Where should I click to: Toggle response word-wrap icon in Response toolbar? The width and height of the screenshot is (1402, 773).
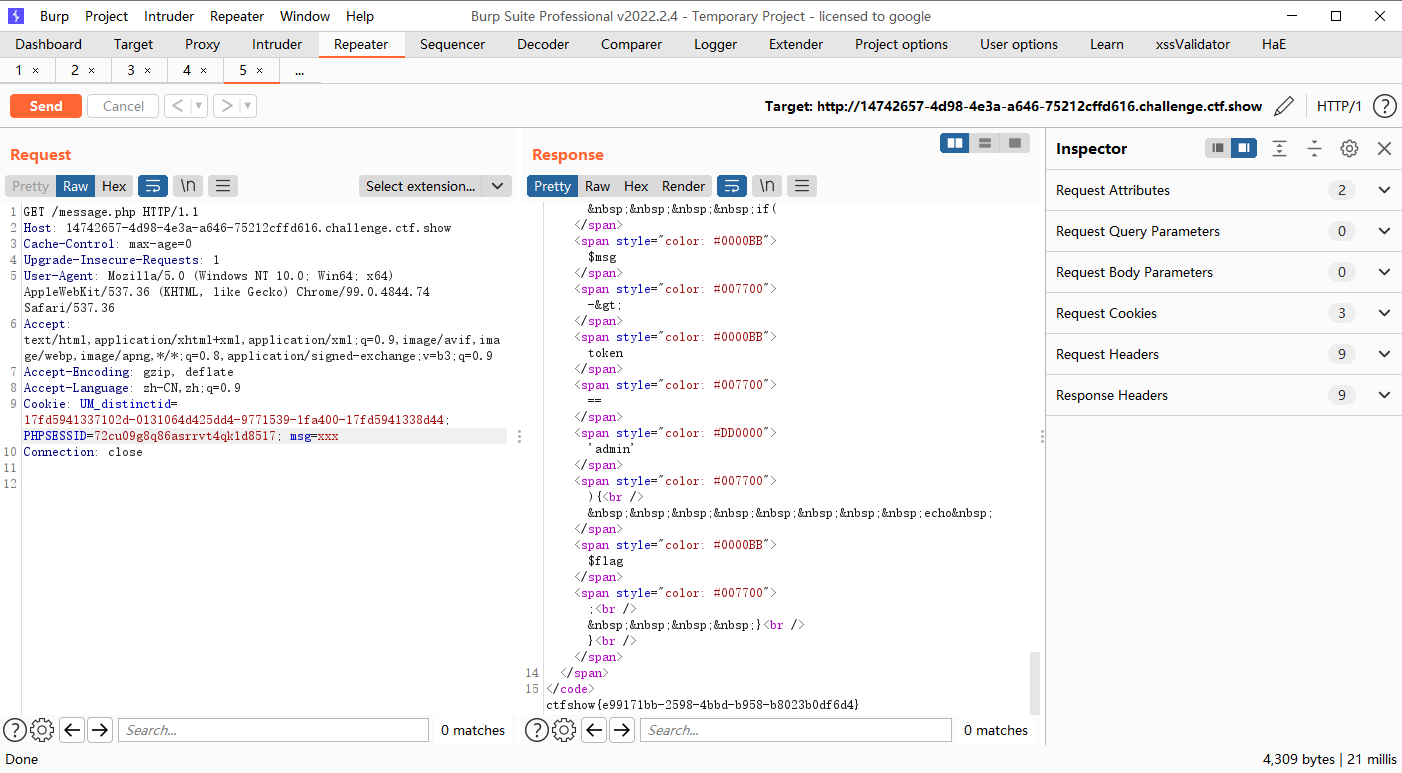[732, 186]
